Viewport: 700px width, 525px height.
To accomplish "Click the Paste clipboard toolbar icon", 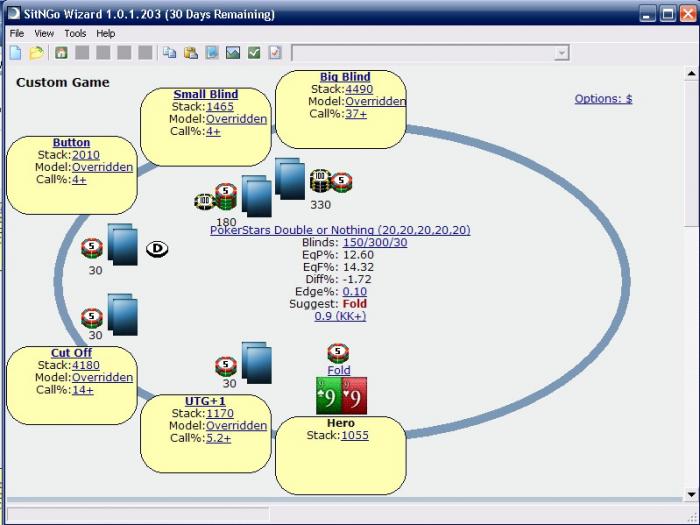I will tap(191, 53).
